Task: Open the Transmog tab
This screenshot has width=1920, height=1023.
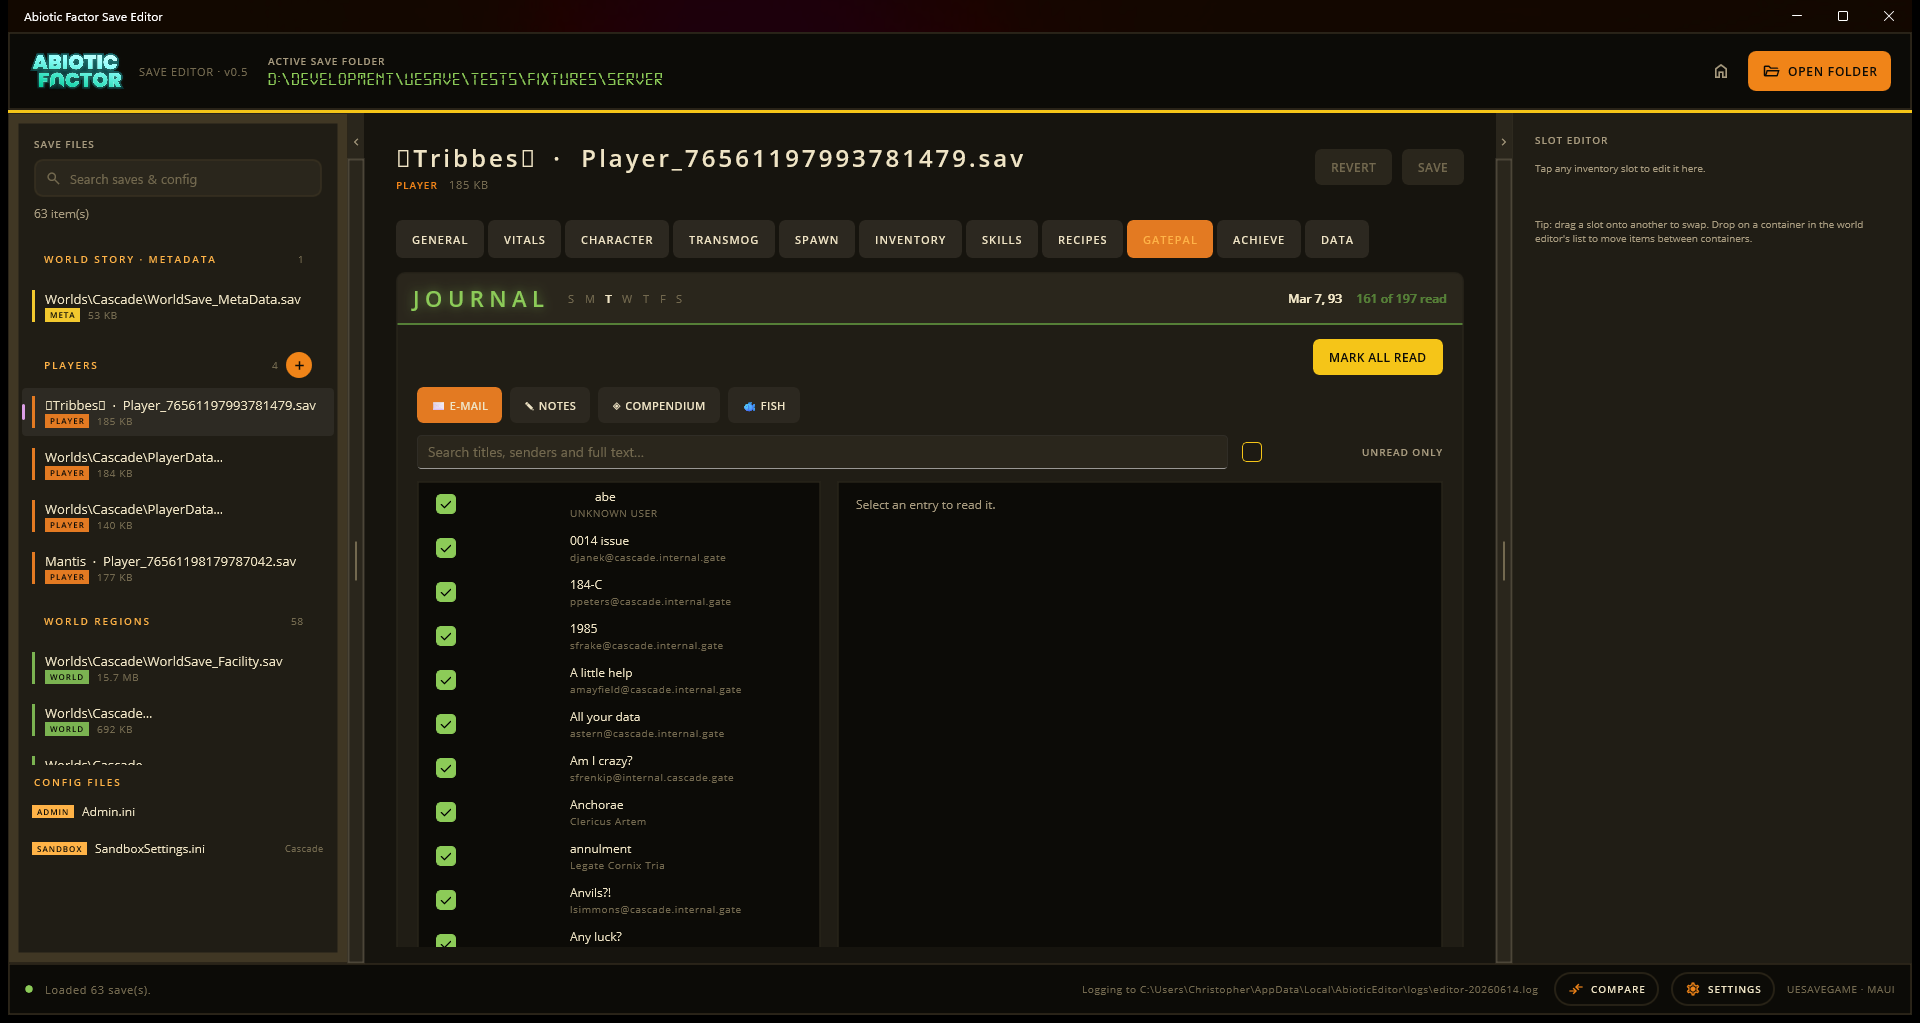Action: [724, 239]
